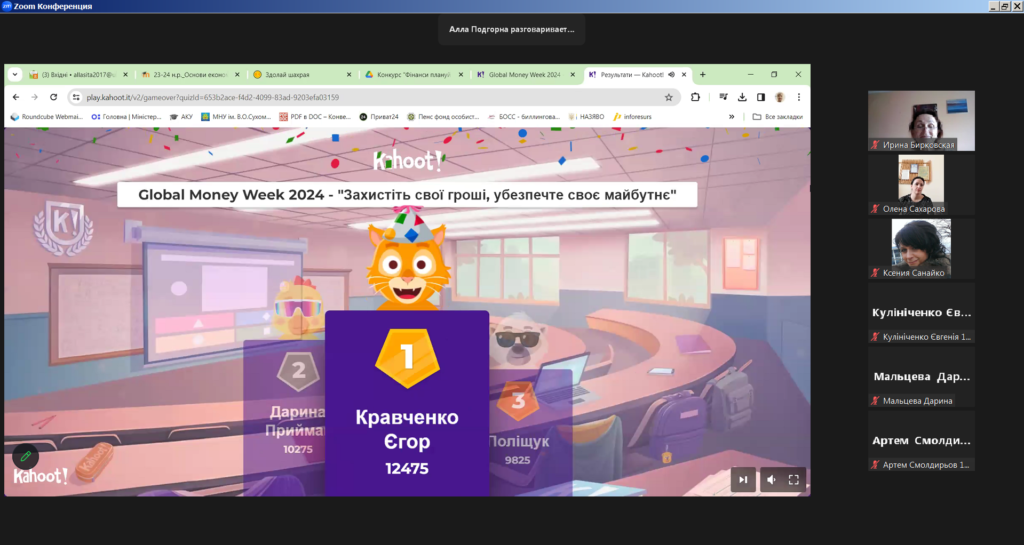This screenshot has height=545, width=1024.
Task: Click the gold number 1 medal badge
Action: point(407,358)
